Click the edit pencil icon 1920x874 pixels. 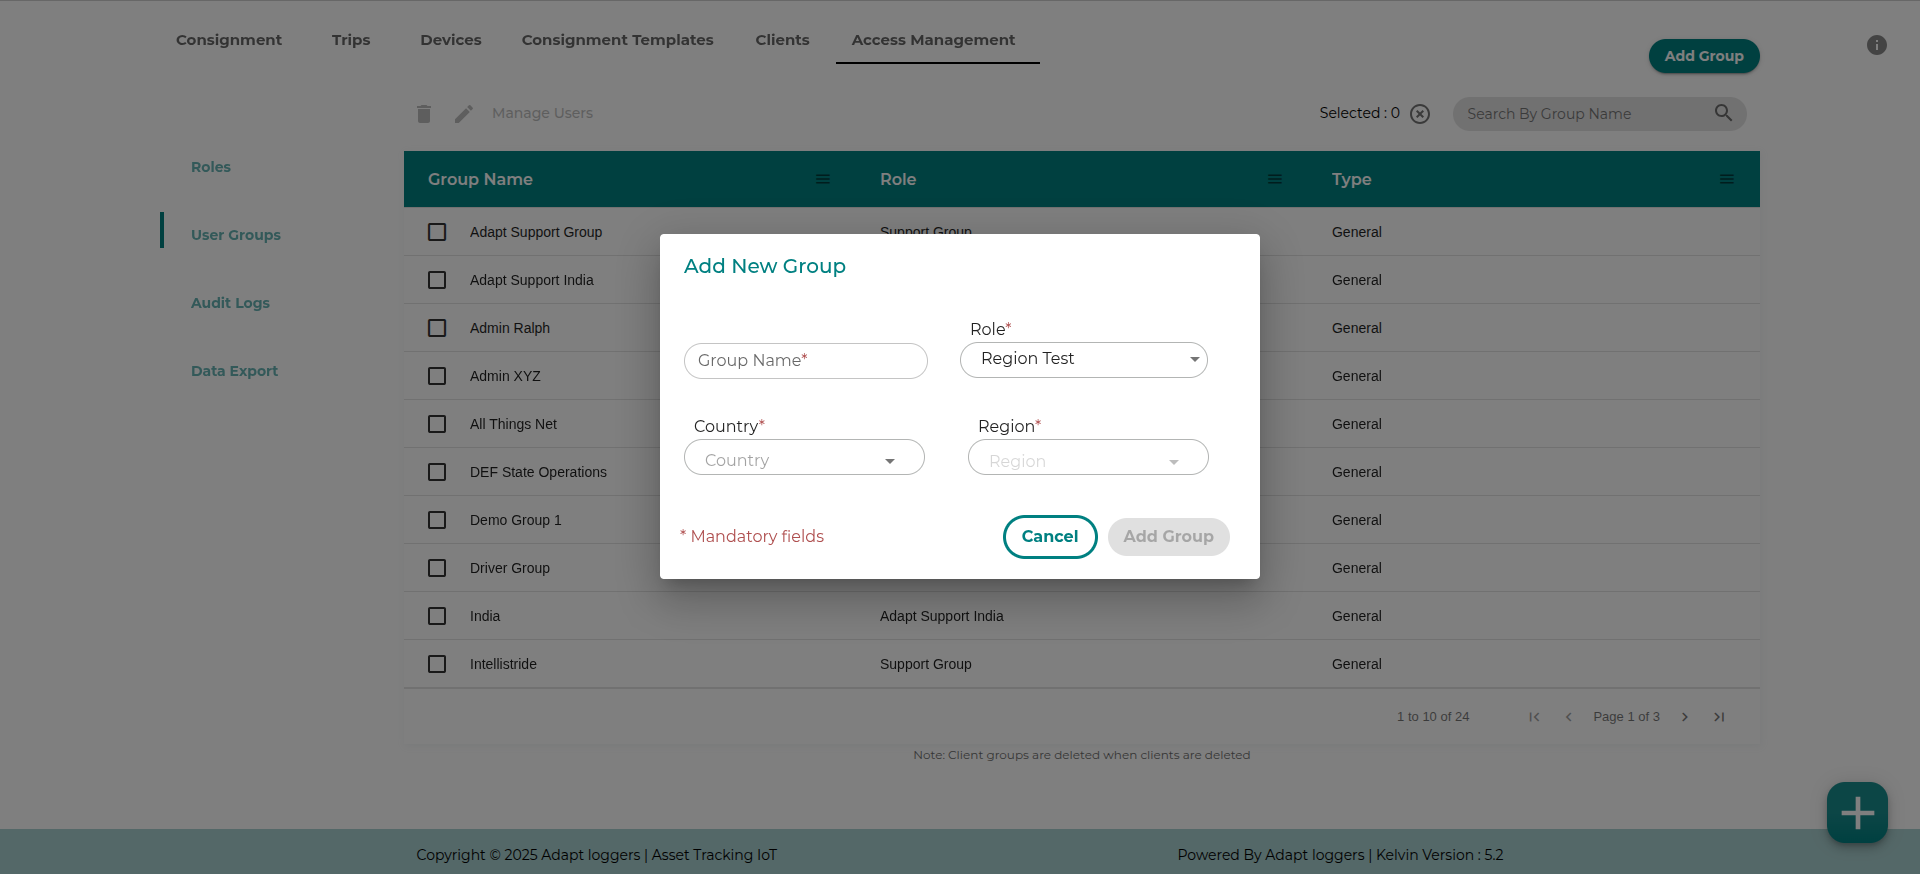(463, 114)
